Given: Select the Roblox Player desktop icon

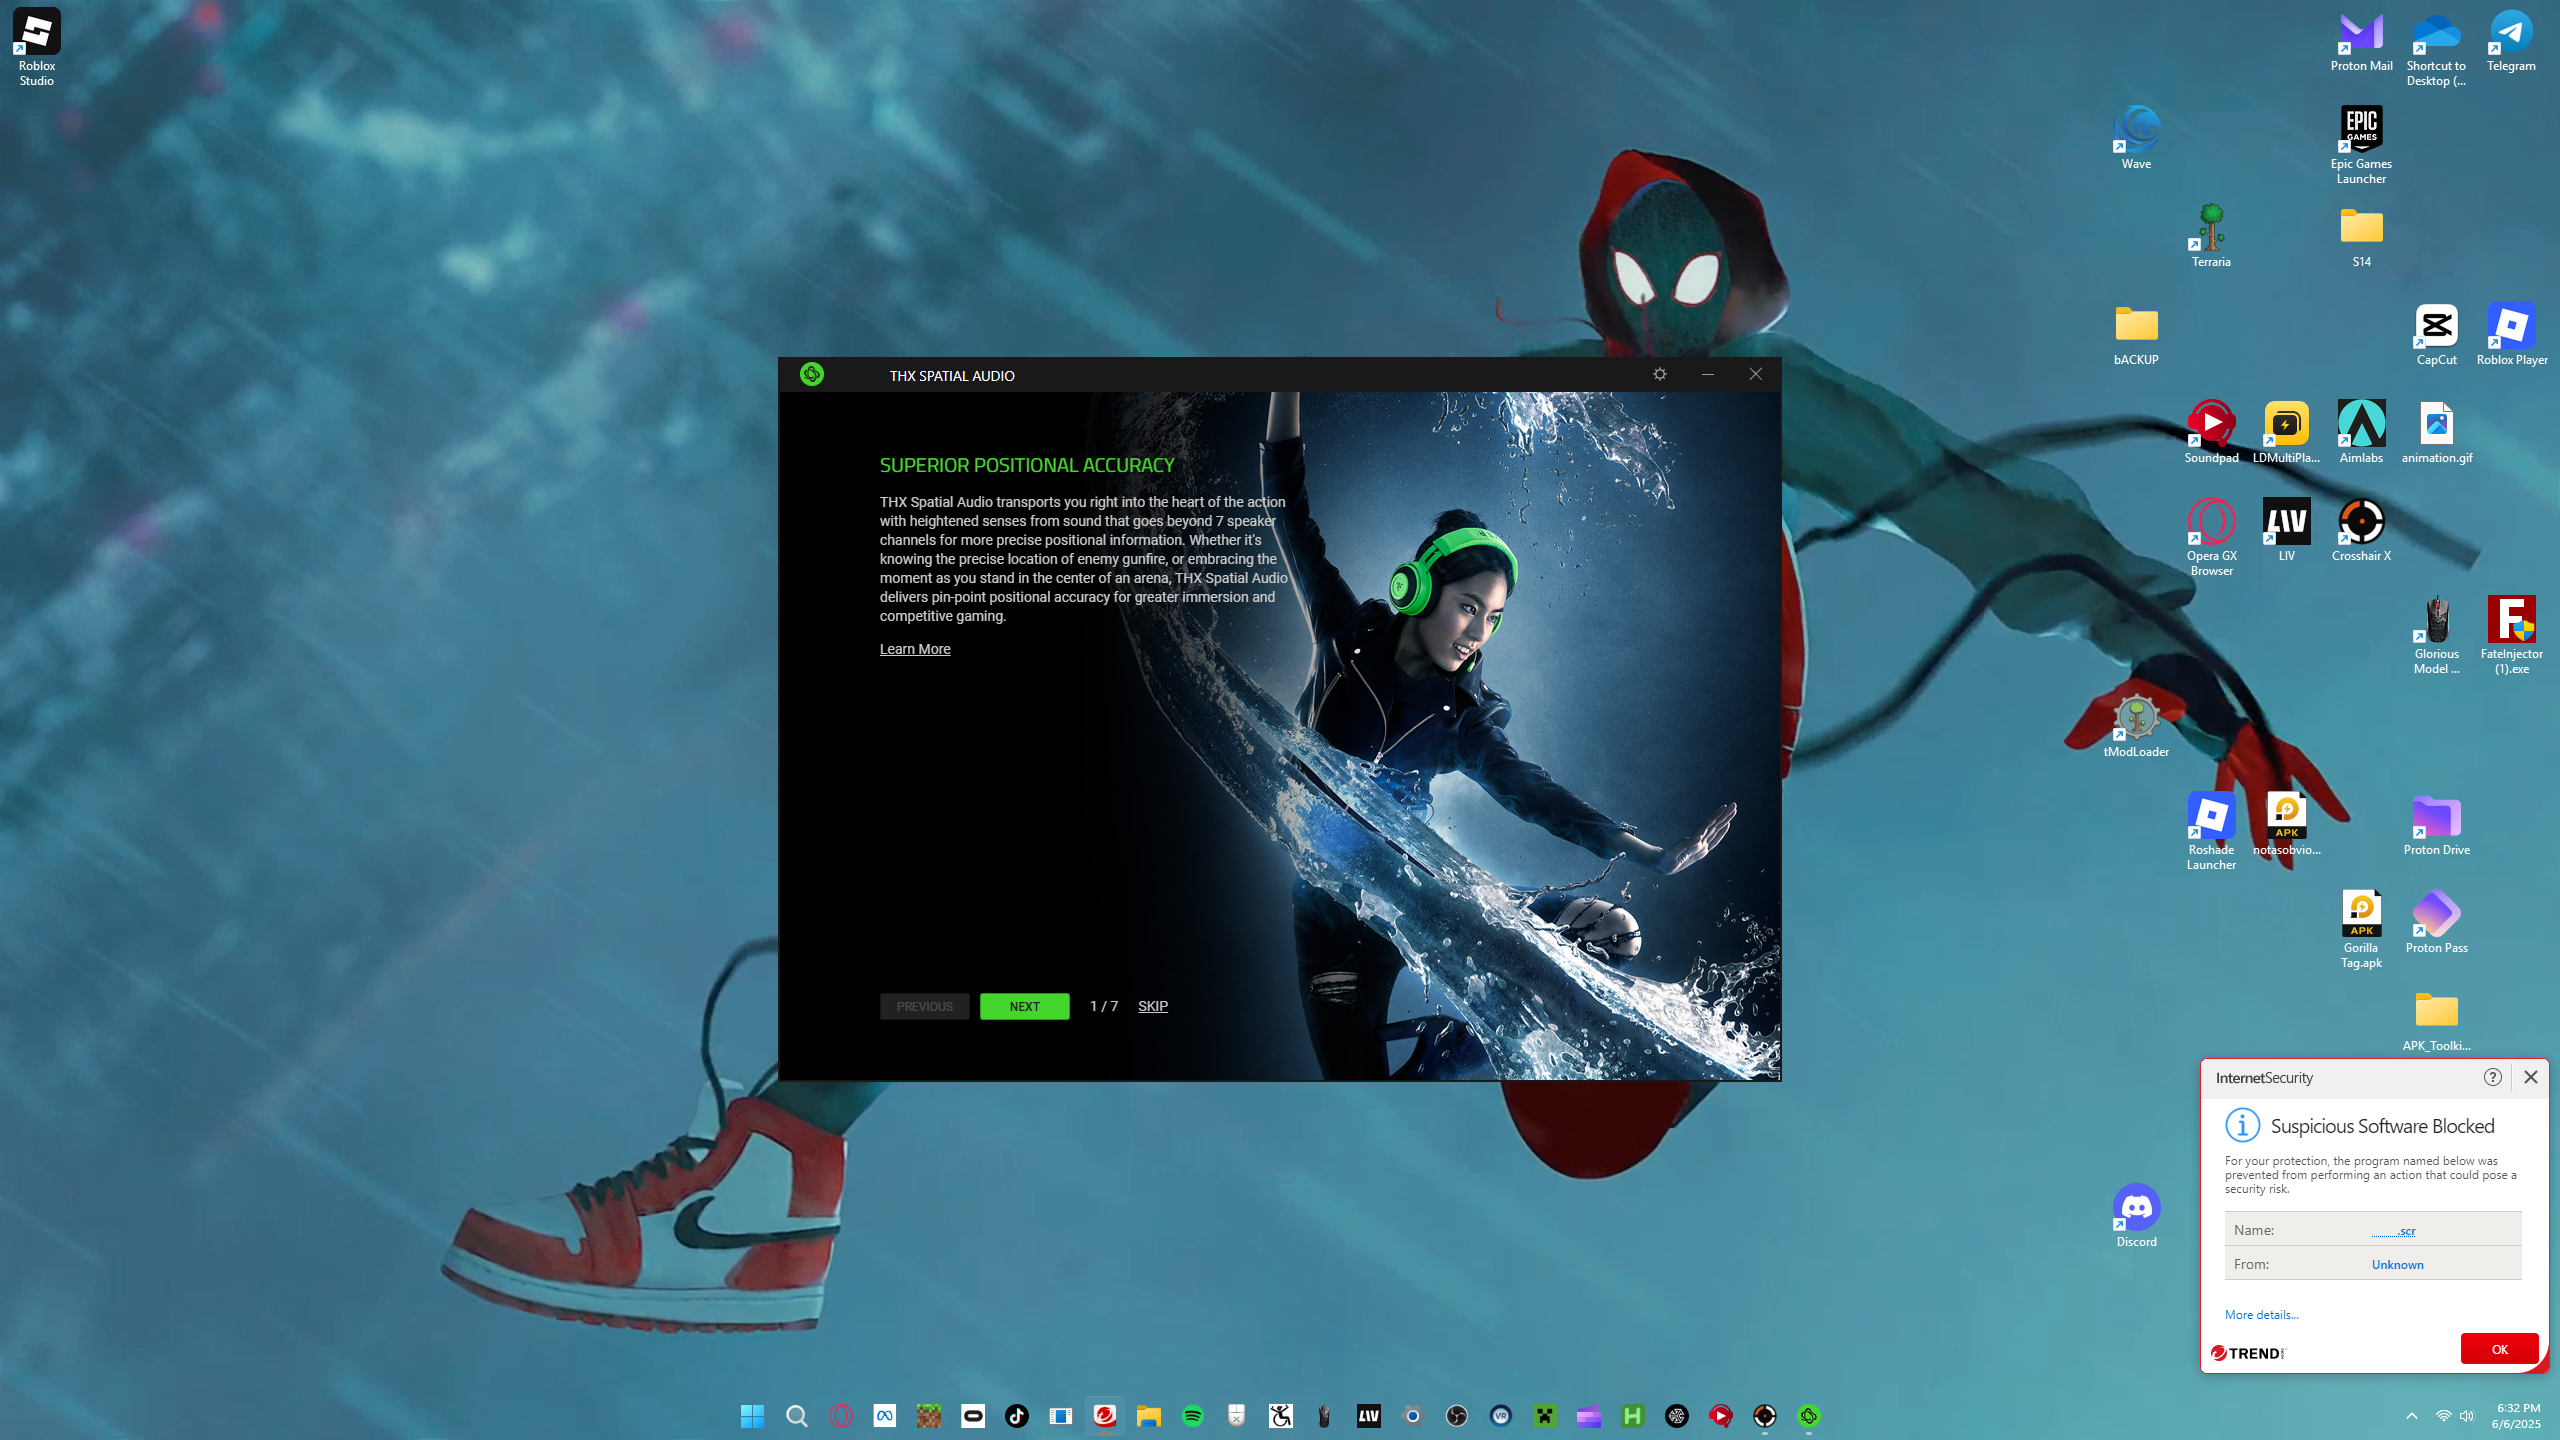Looking at the screenshot, I should 2511,334.
